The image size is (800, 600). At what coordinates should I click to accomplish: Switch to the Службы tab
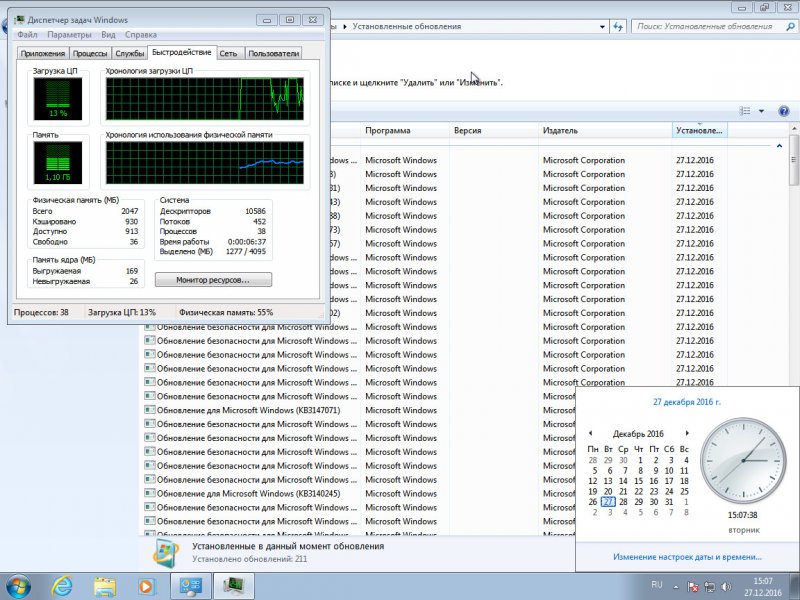pyautogui.click(x=130, y=54)
